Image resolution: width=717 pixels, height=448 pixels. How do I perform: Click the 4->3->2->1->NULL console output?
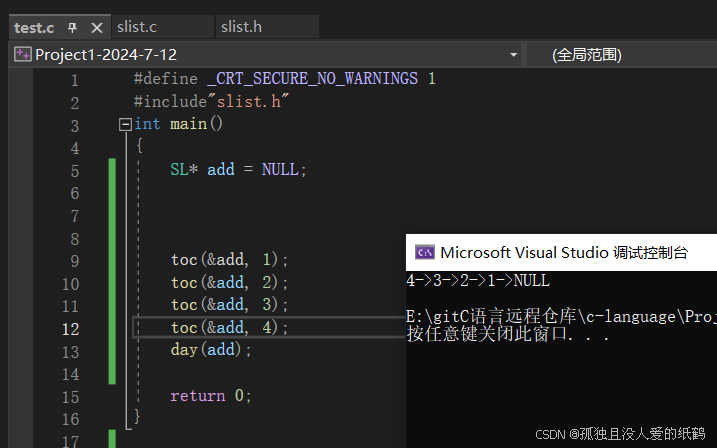478,280
